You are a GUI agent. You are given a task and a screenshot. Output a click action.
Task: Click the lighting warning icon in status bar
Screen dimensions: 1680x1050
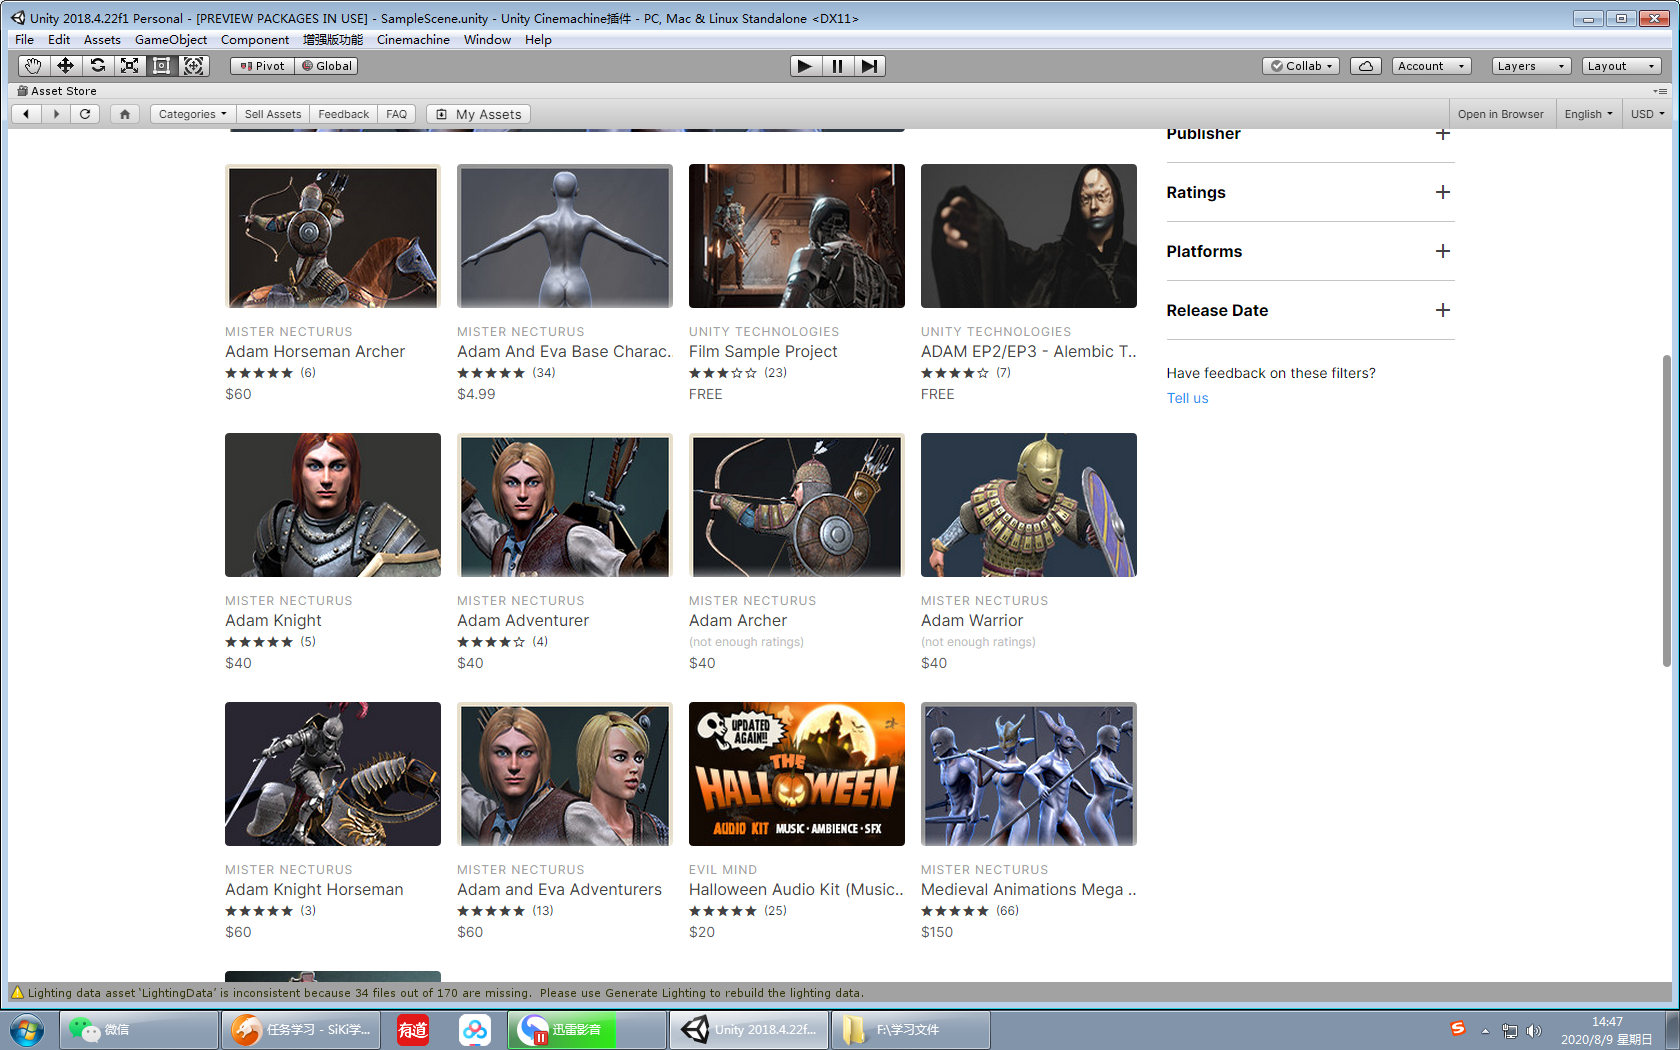(x=17, y=993)
